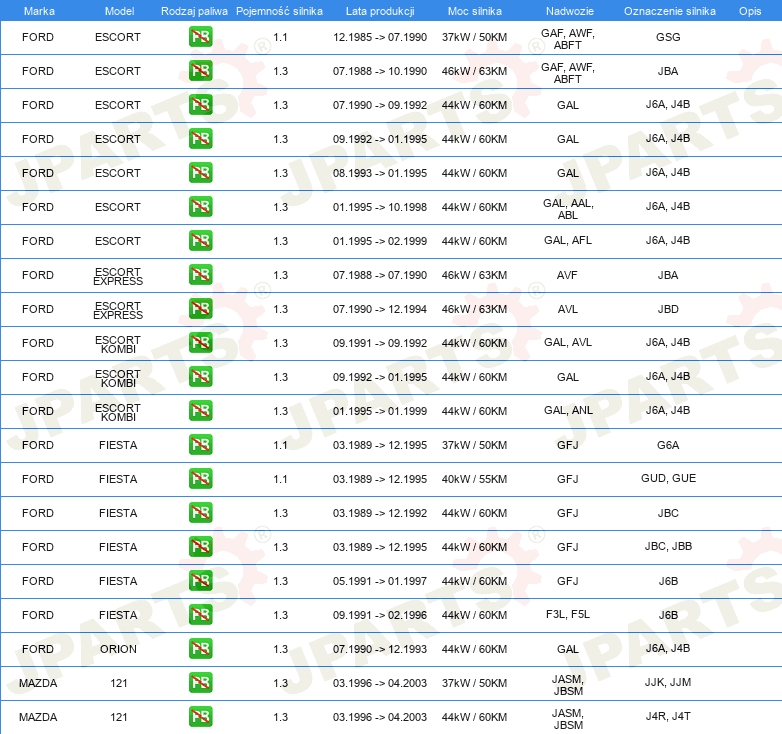The width and height of the screenshot is (782, 734).
Task: Select 37kW / 50KM in Mazda 121 row
Action: pos(474,683)
